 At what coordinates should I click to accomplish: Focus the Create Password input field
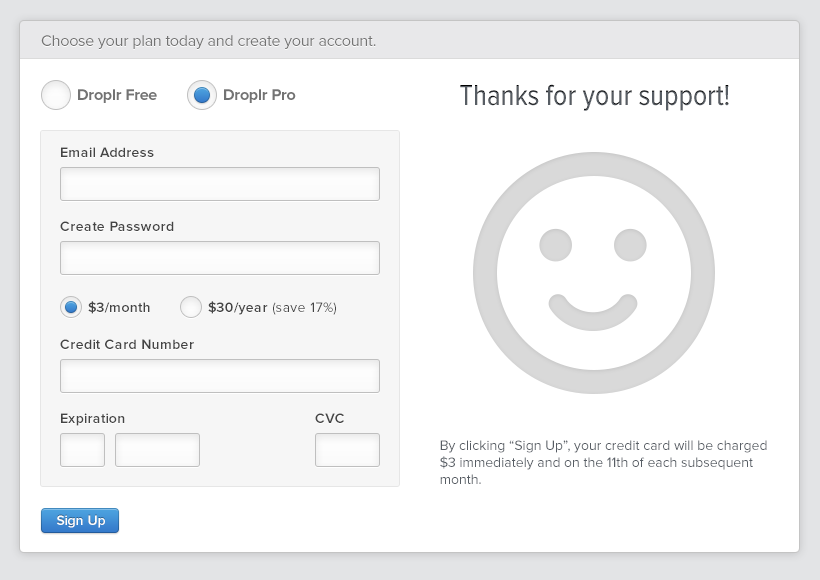click(x=220, y=258)
